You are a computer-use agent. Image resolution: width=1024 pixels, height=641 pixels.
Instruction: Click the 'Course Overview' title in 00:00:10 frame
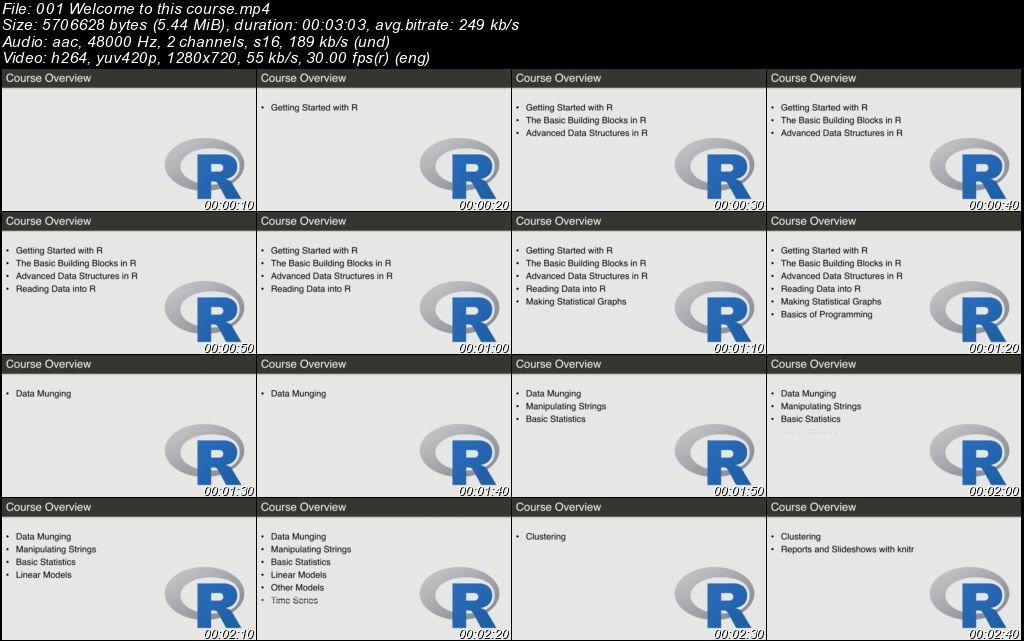48,78
